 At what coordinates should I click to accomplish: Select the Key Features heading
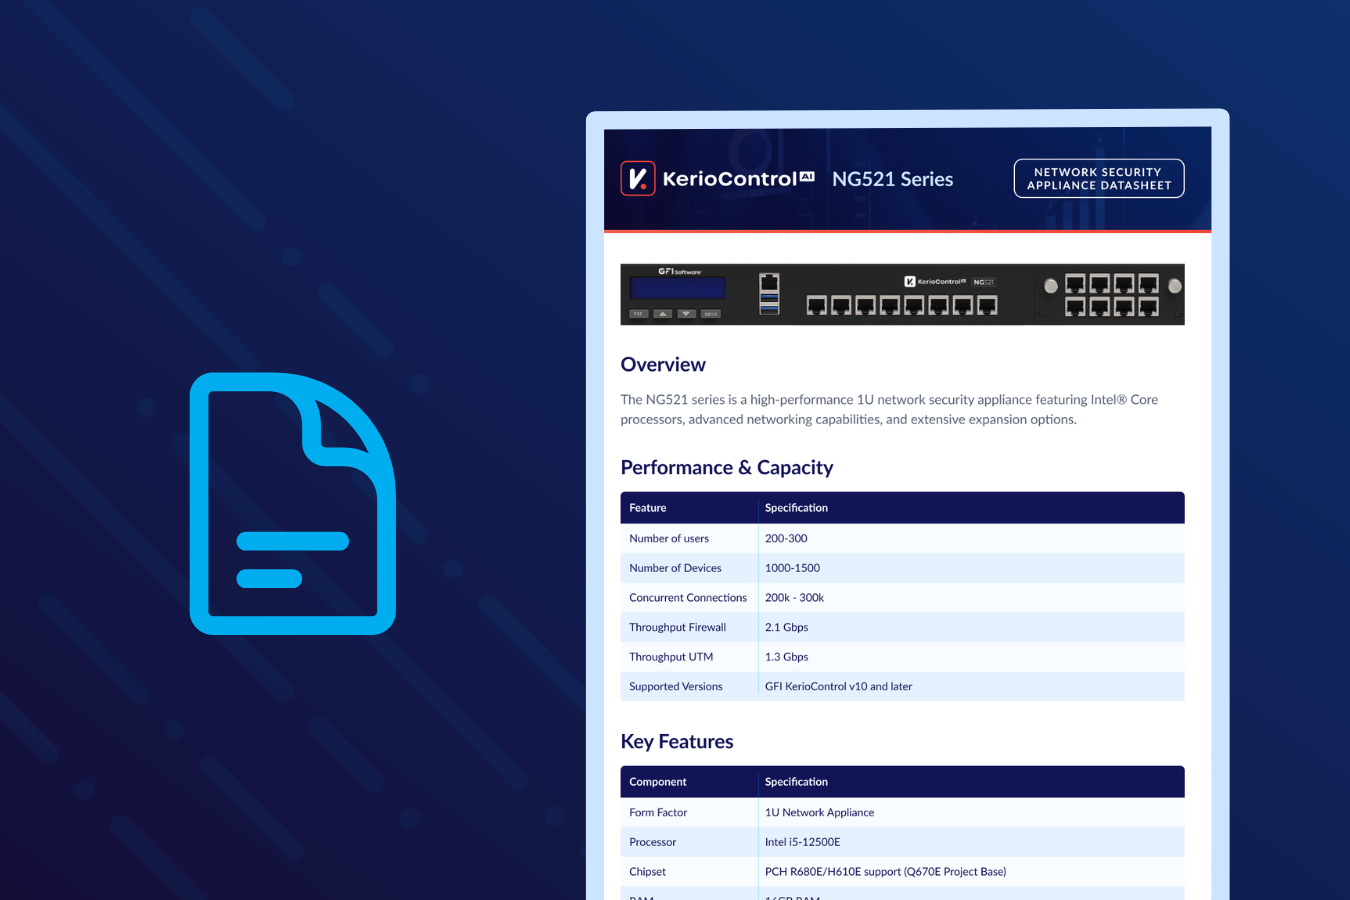pyautogui.click(x=677, y=742)
